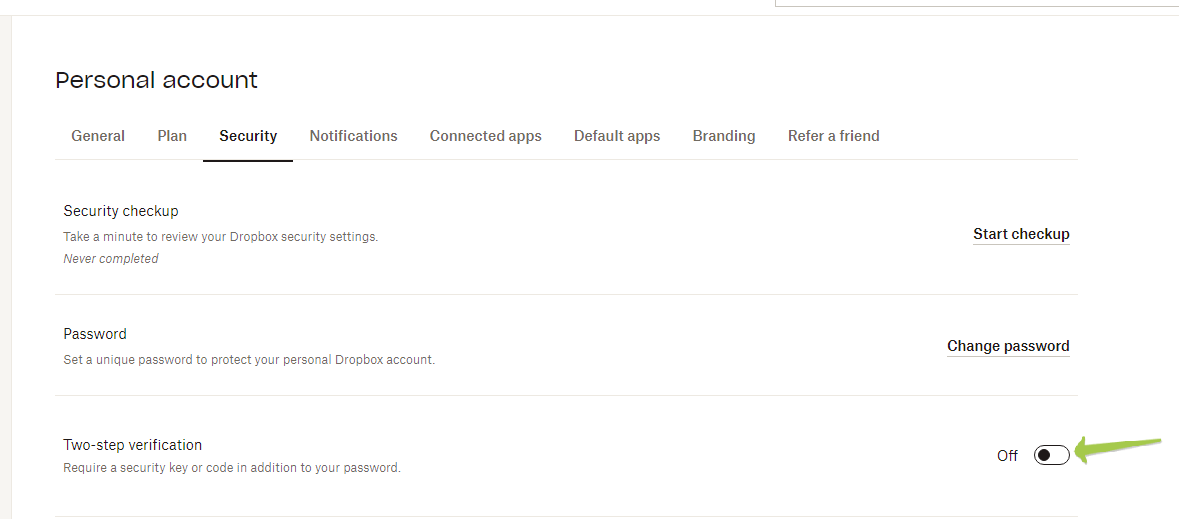The image size is (1179, 519).
Task: Switch to the Plan tab
Action: click(x=172, y=136)
